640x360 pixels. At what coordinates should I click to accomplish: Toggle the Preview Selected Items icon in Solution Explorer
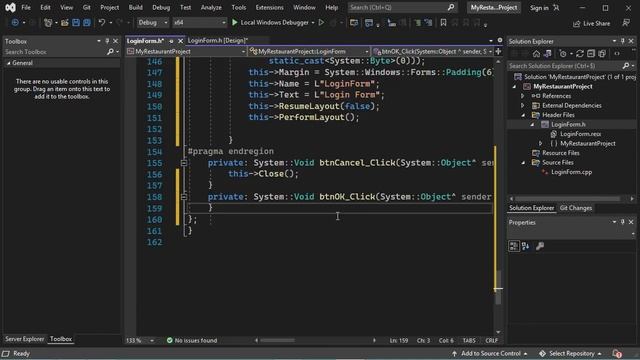point(617,54)
